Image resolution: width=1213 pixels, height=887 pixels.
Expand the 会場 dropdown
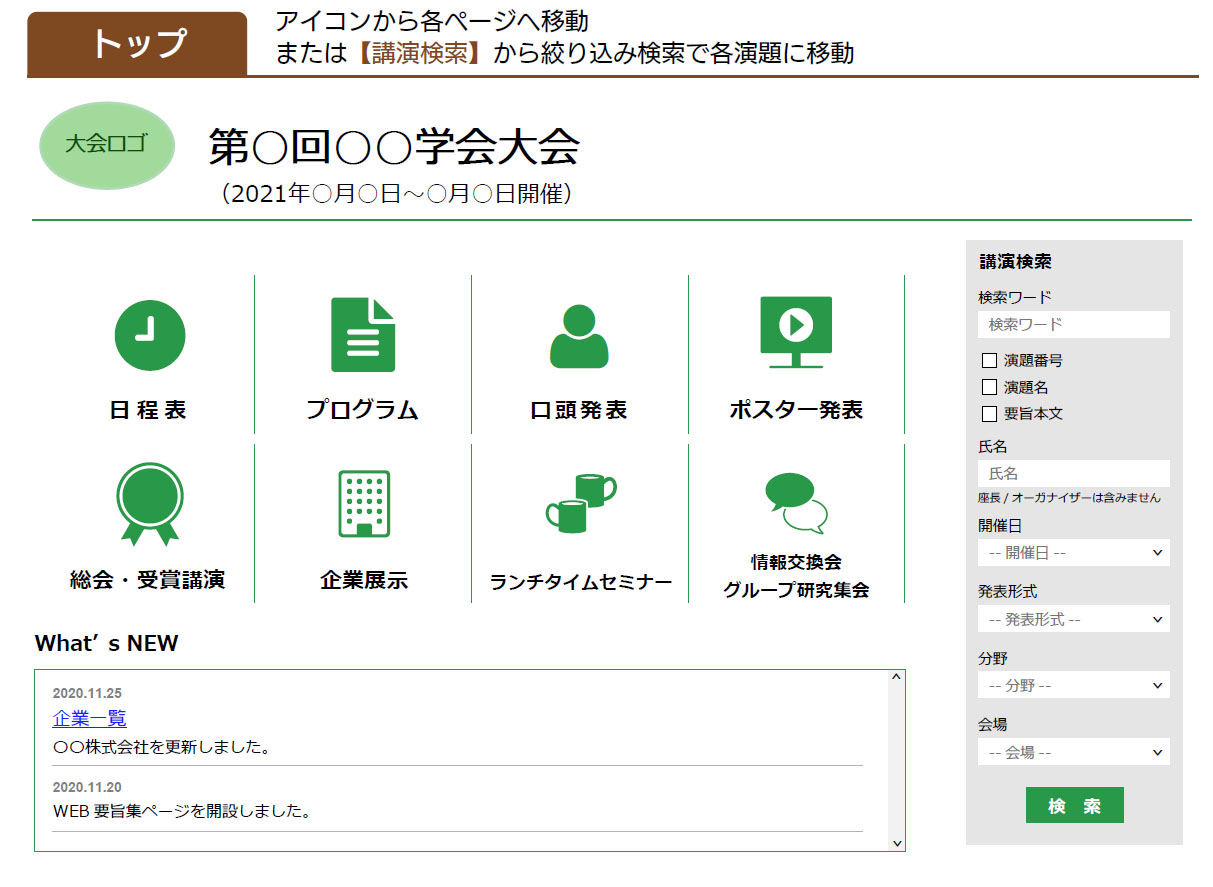click(x=1074, y=752)
